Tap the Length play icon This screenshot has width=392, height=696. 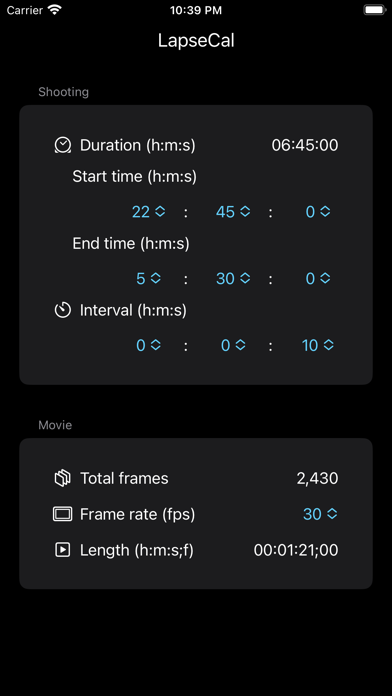(63, 550)
